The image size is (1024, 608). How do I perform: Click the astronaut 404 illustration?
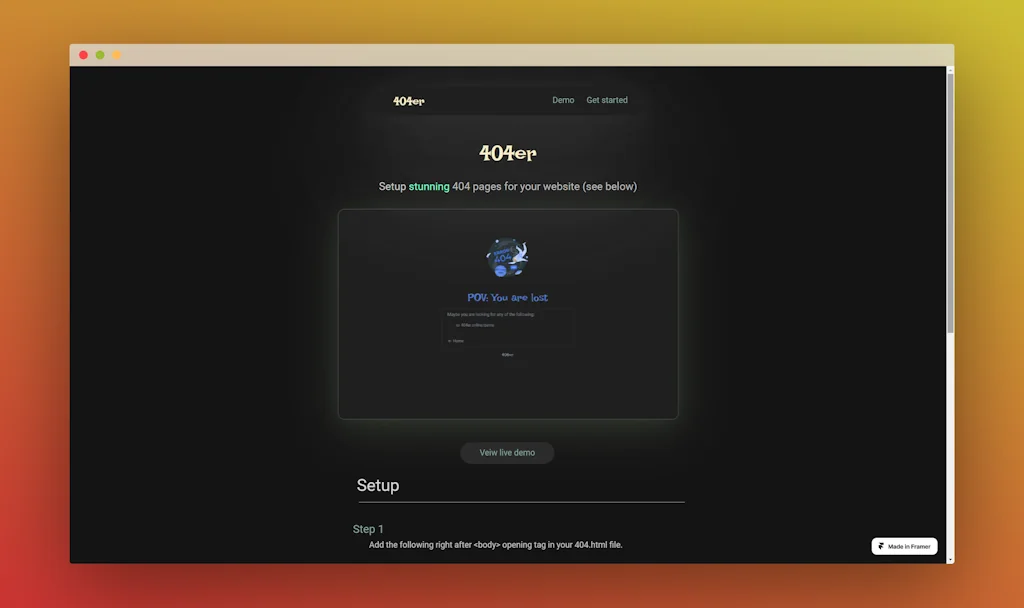[508, 257]
